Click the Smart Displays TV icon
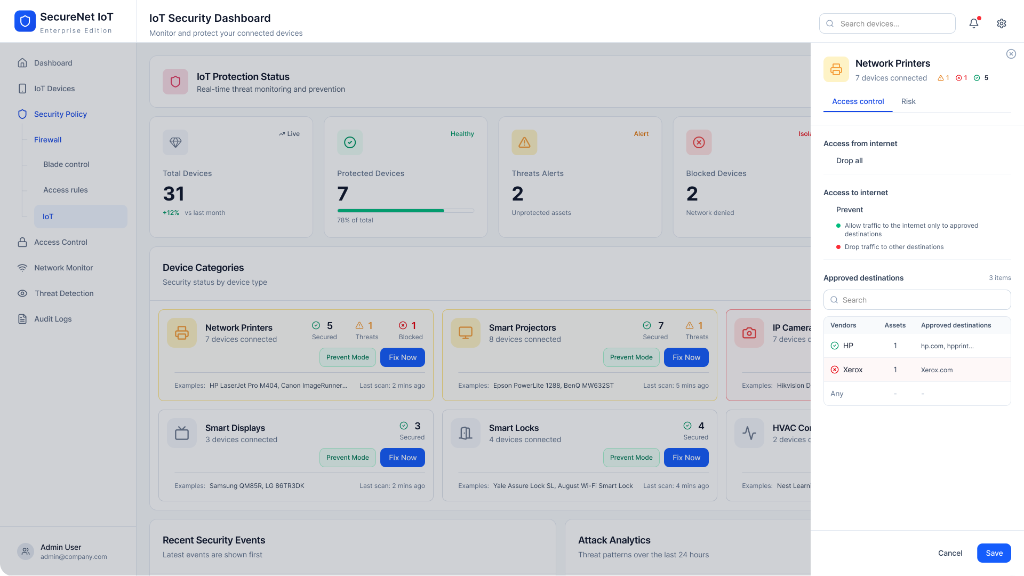This screenshot has height=576, width=1024. pyautogui.click(x=182, y=433)
